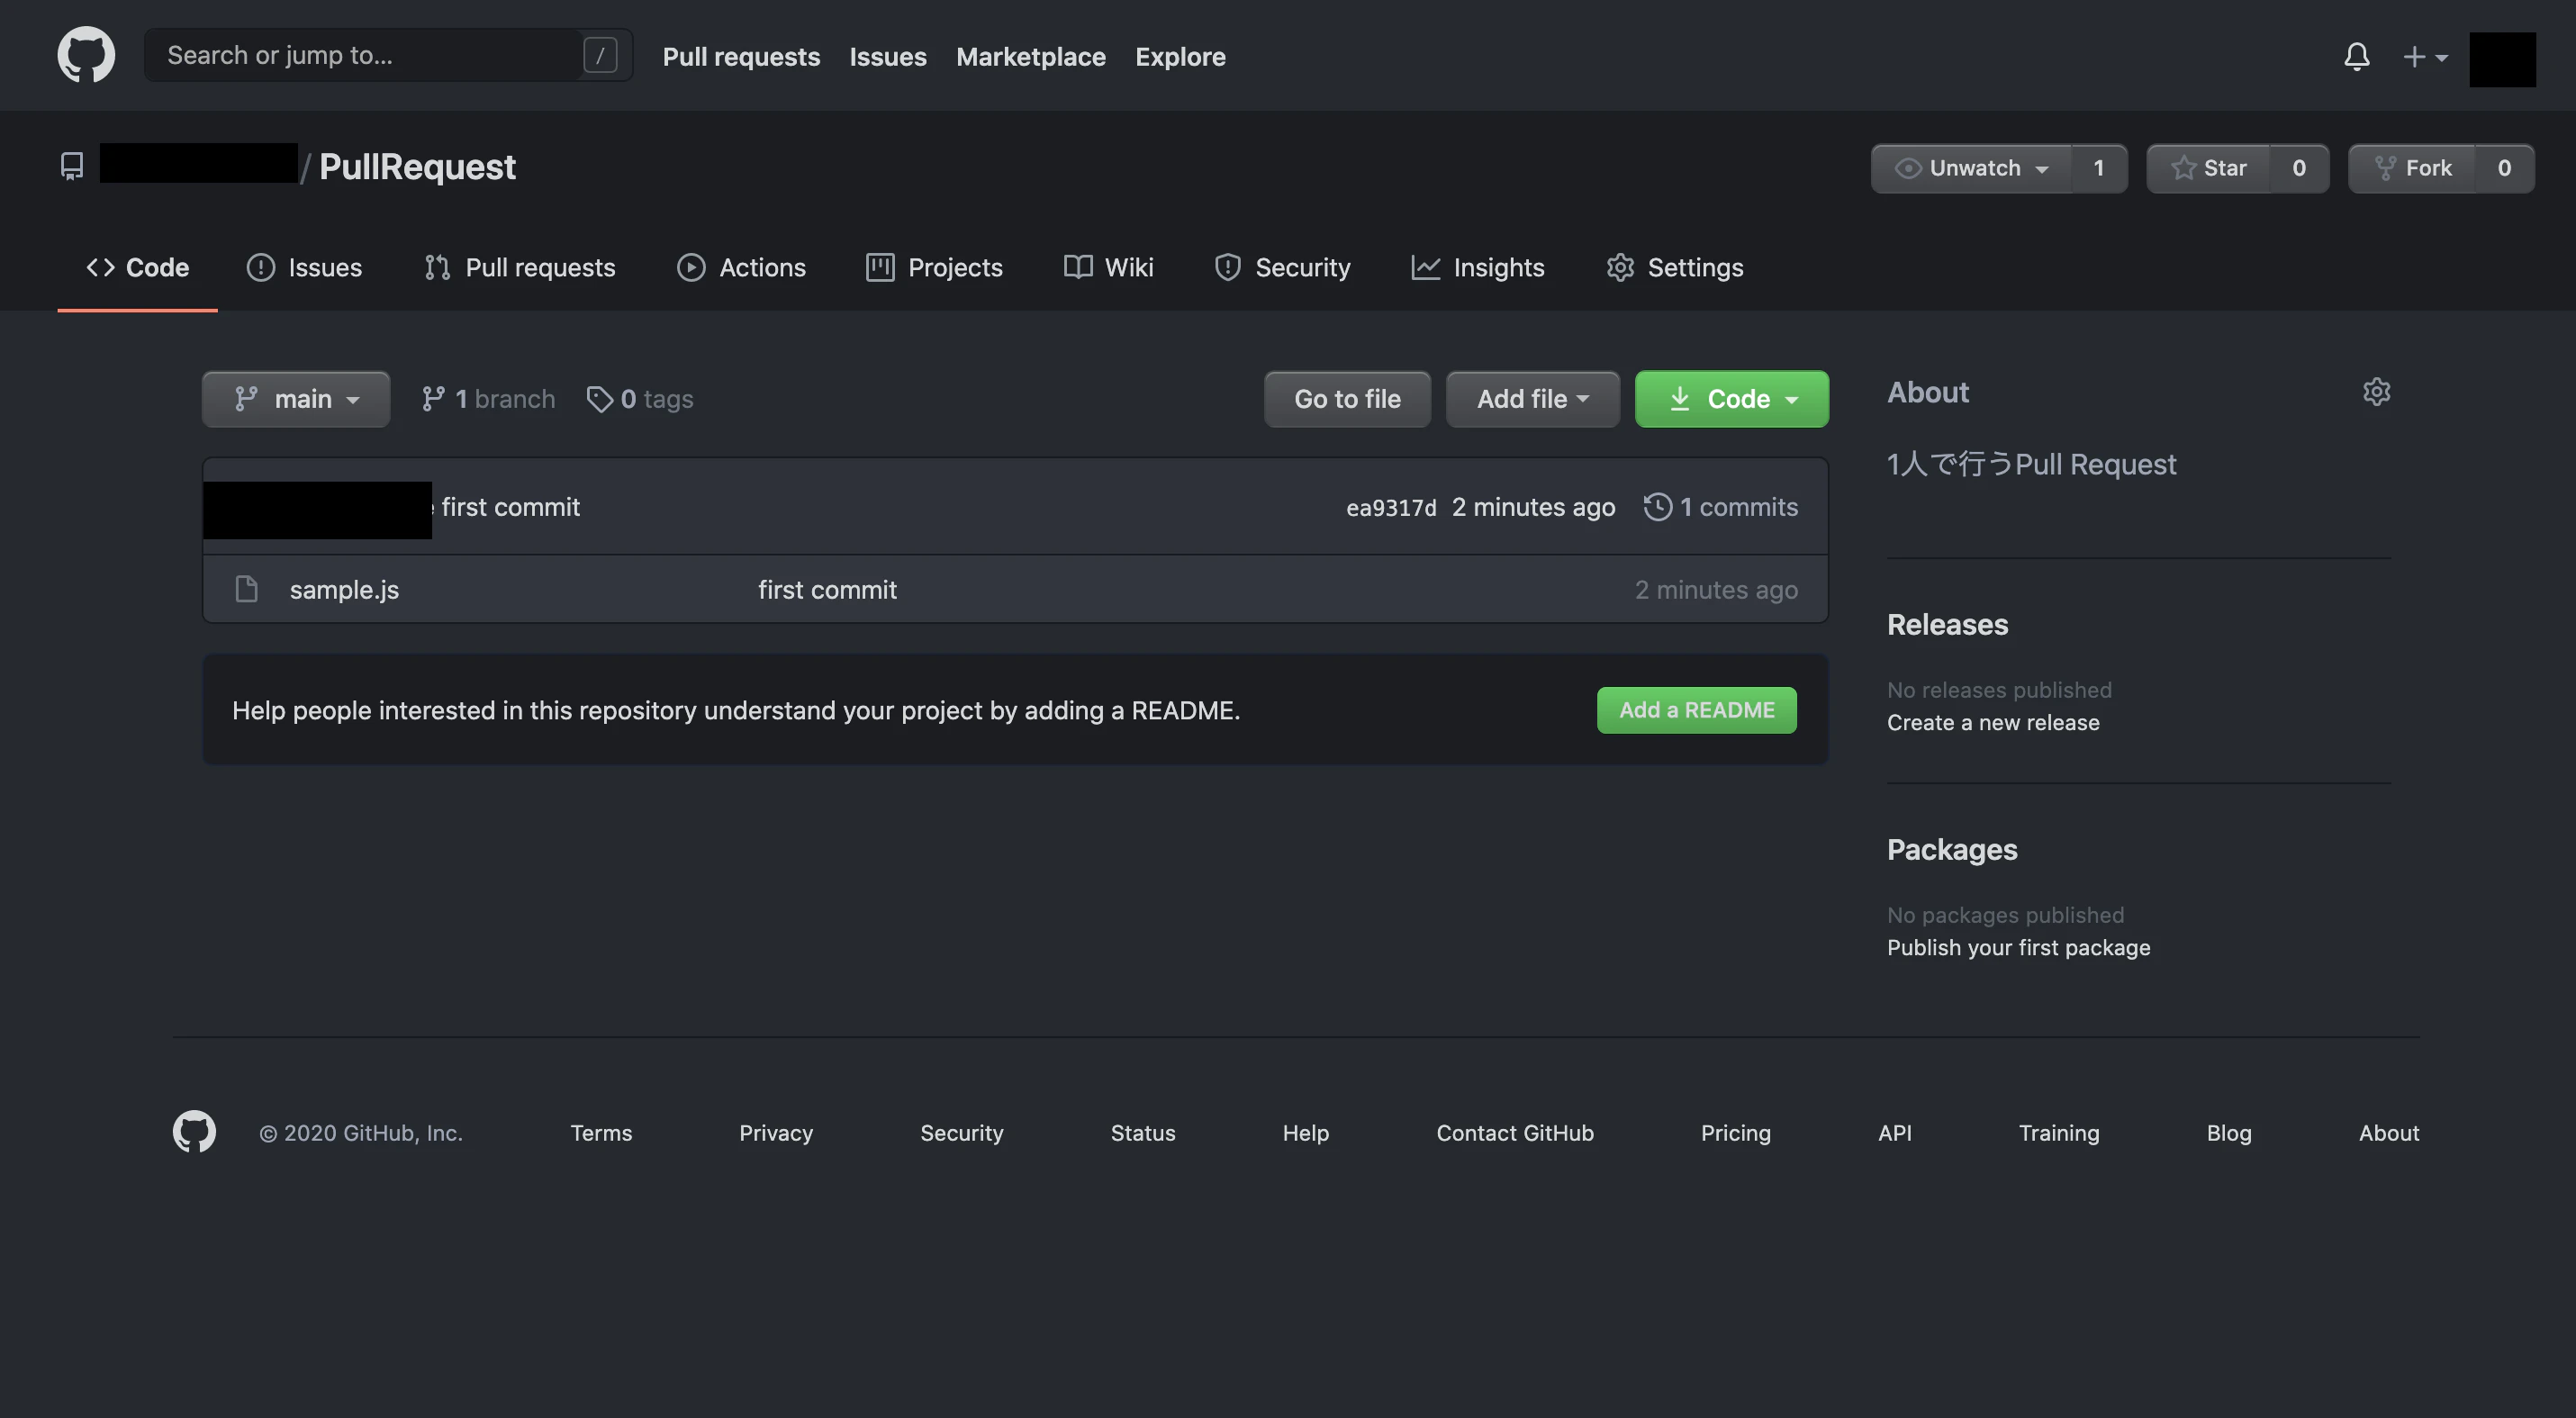Toggle Unwatch for the repository
The width and height of the screenshot is (2576, 1418).
click(x=1972, y=168)
